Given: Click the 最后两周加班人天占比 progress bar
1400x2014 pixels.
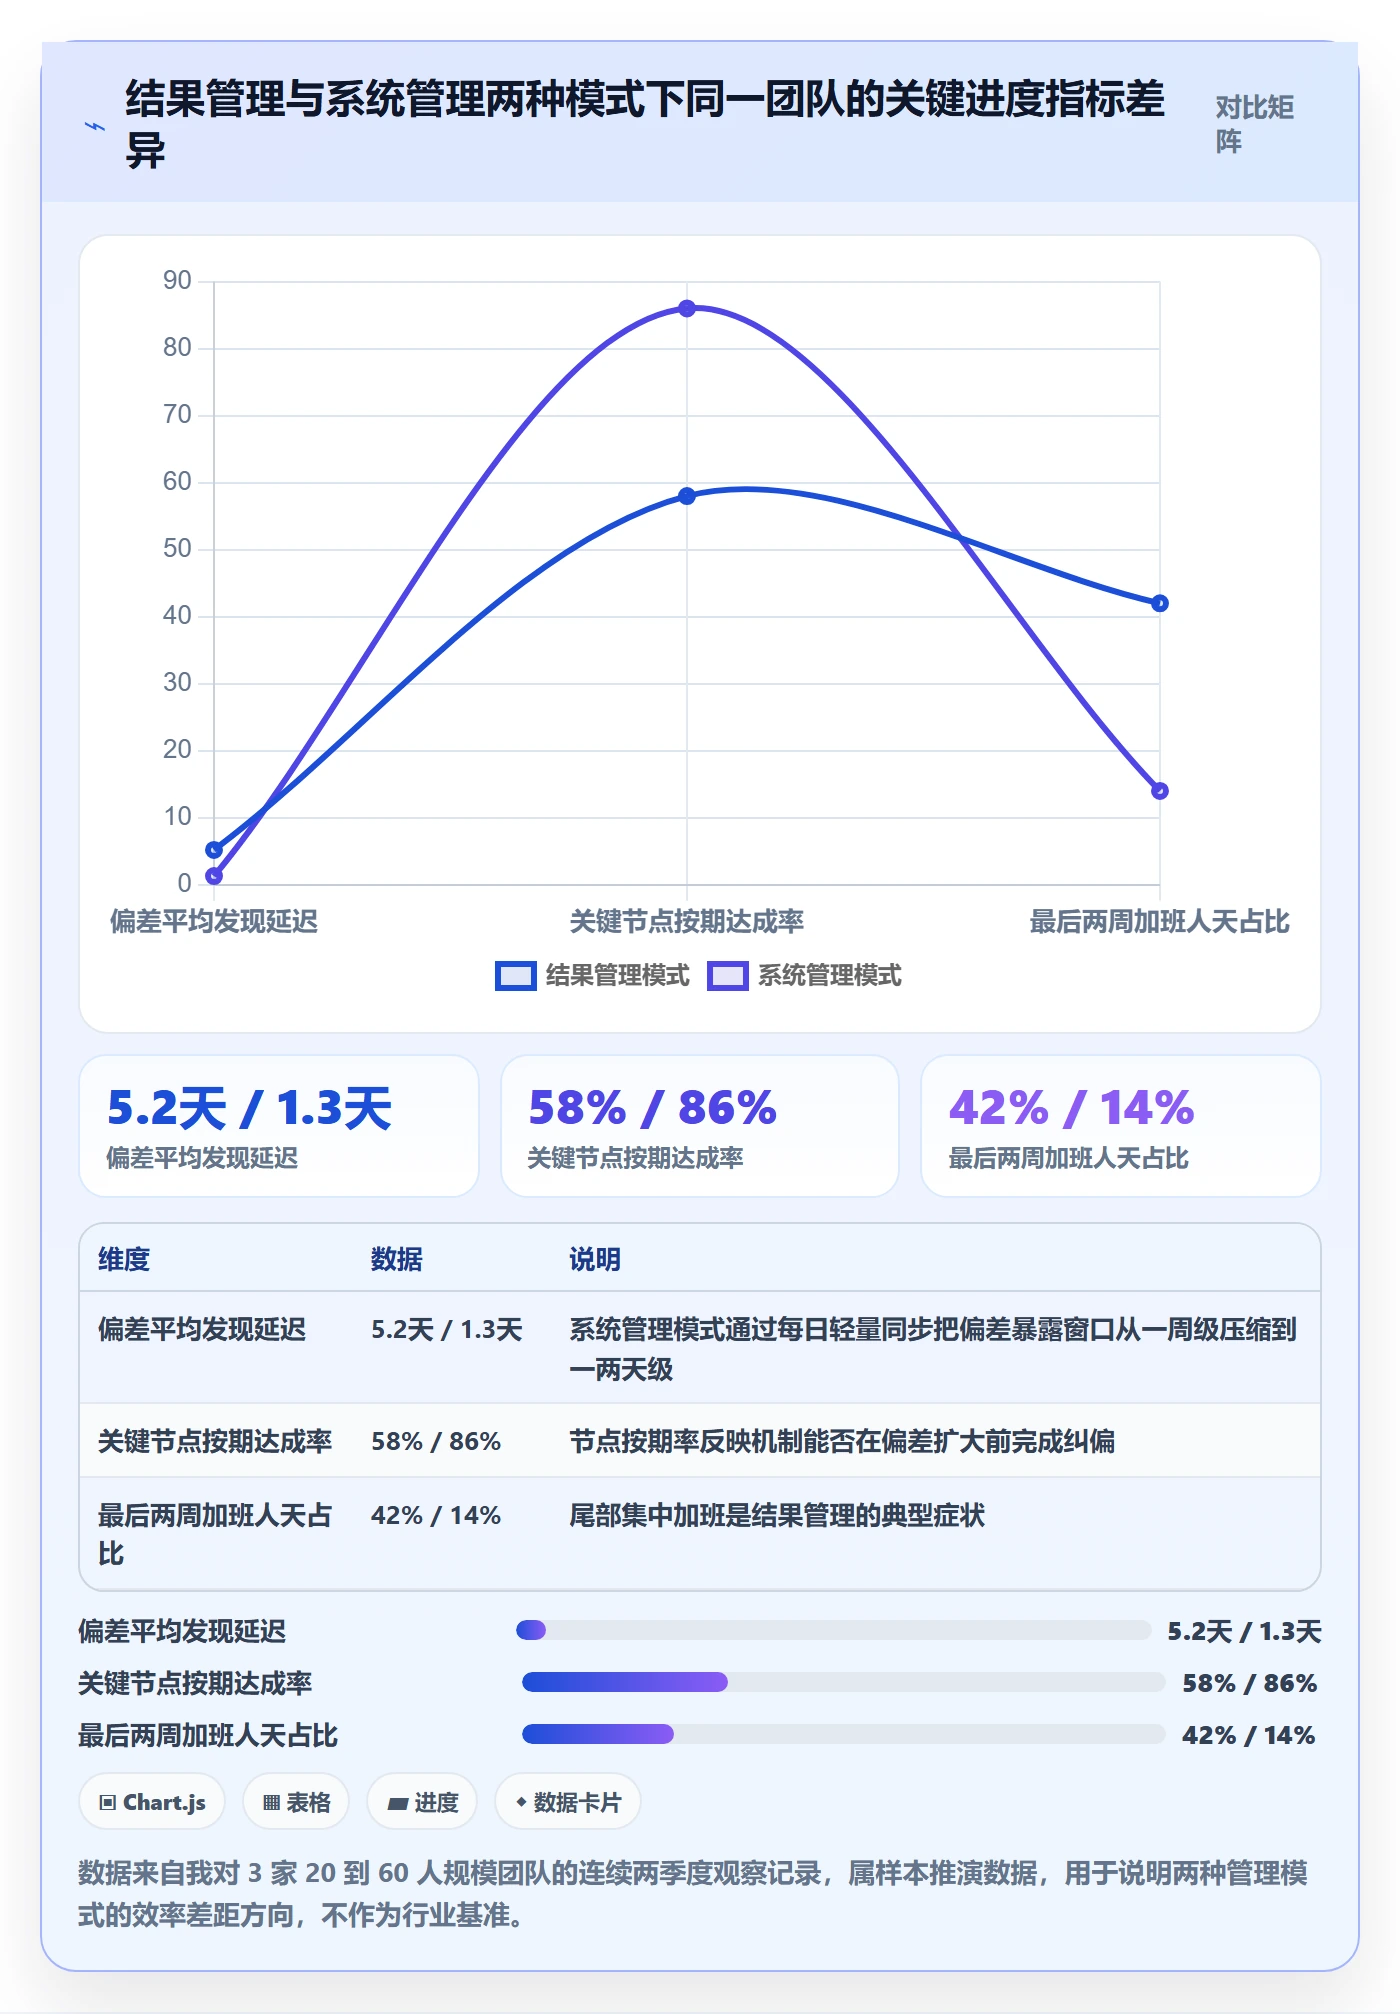Looking at the screenshot, I should (843, 1734).
